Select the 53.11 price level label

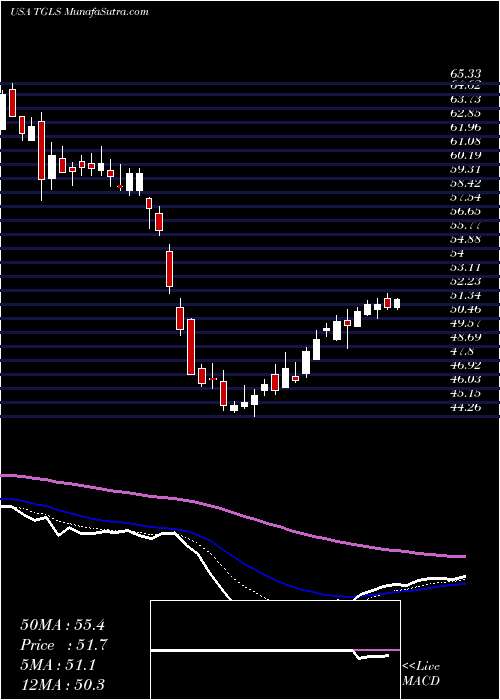(x=466, y=267)
